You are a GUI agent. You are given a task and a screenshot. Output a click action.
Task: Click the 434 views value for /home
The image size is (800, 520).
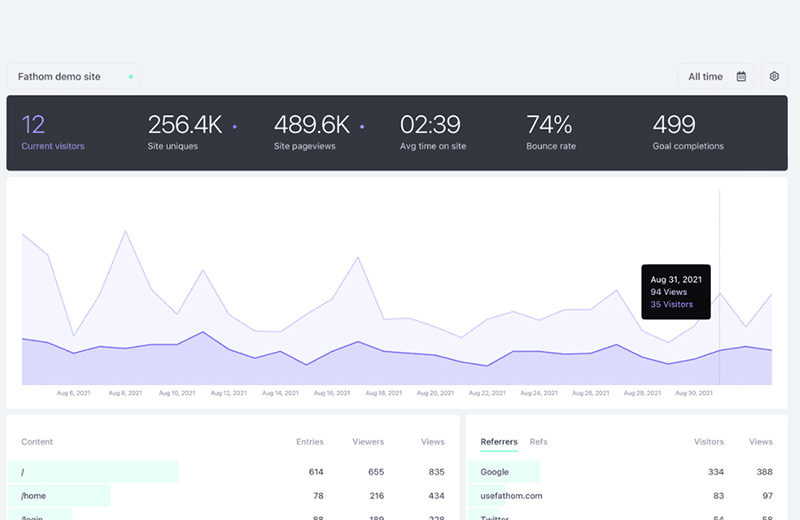point(436,496)
